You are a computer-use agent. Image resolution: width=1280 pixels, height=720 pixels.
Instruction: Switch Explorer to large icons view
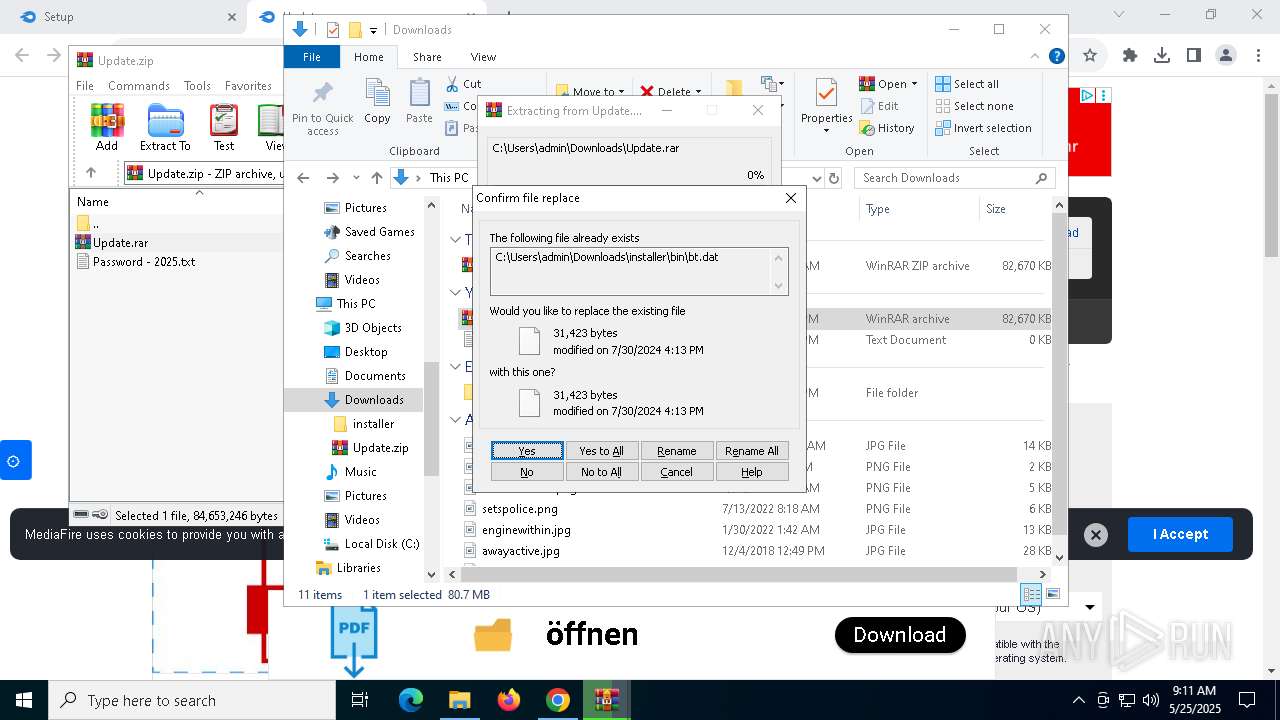coord(1052,594)
